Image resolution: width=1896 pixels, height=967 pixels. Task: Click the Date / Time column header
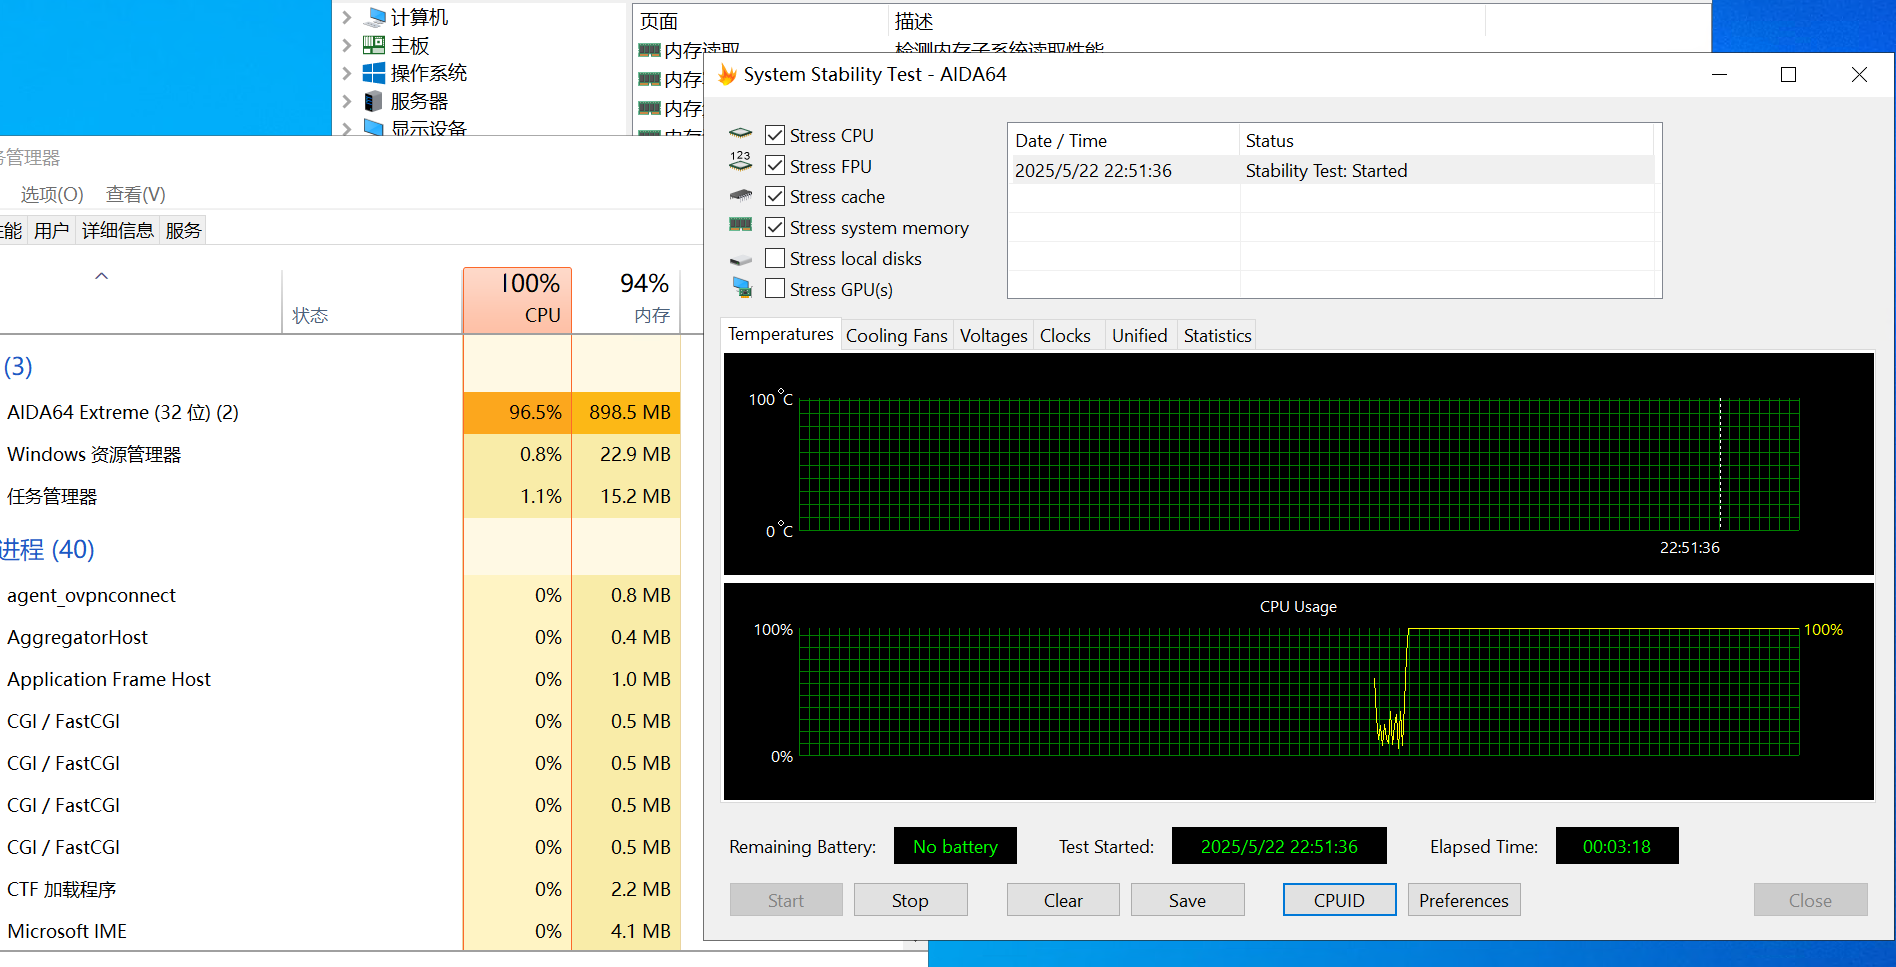(x=1124, y=140)
